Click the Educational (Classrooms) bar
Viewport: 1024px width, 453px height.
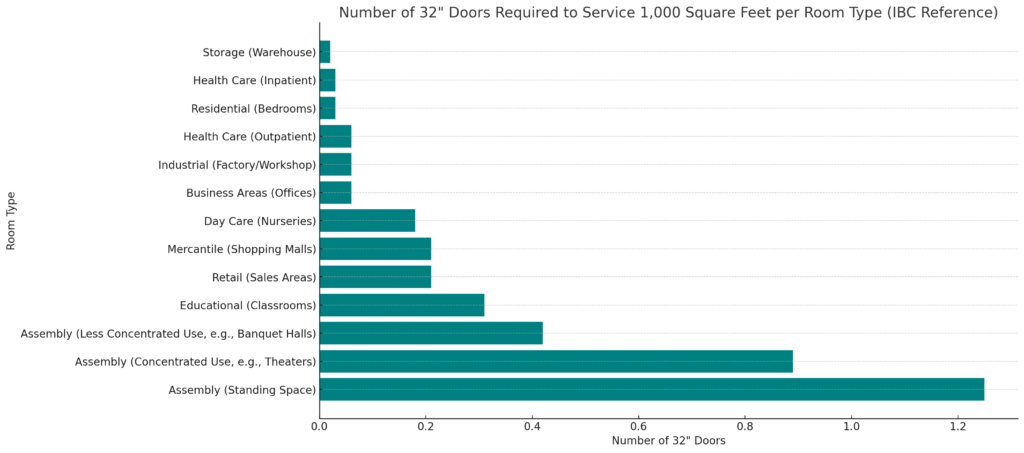pyautogui.click(x=402, y=305)
